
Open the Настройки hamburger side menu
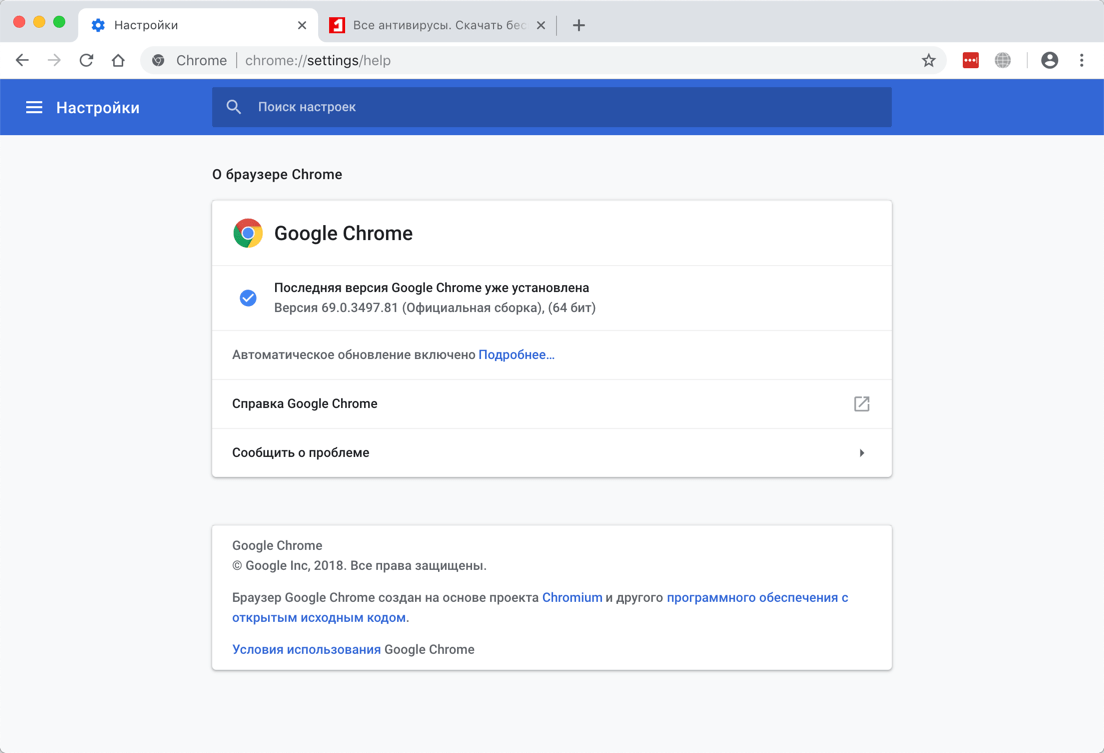34,107
